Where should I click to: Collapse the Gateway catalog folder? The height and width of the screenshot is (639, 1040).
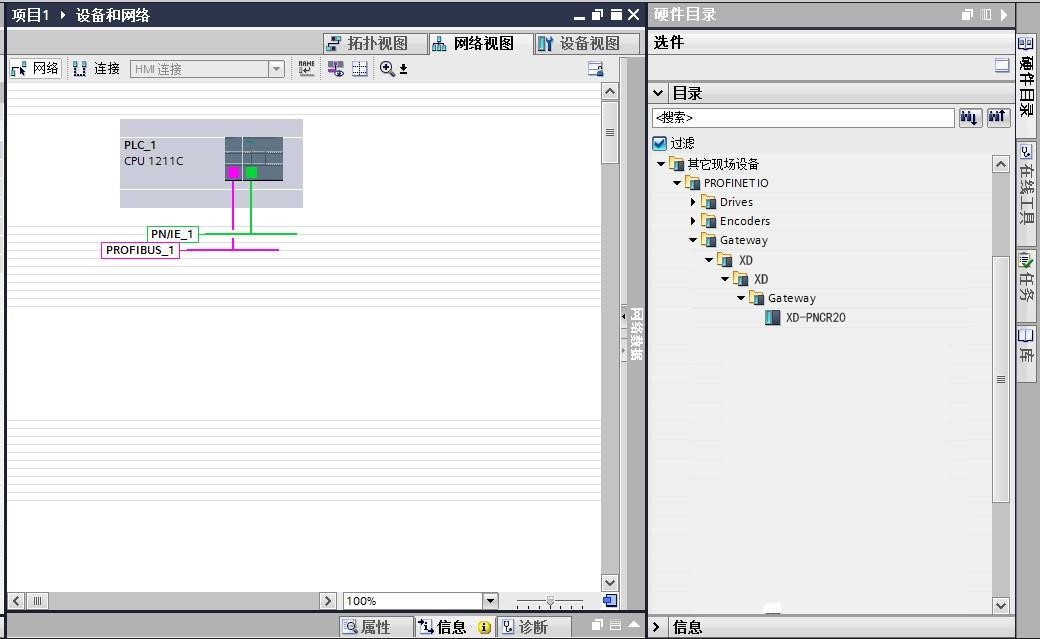(693, 240)
